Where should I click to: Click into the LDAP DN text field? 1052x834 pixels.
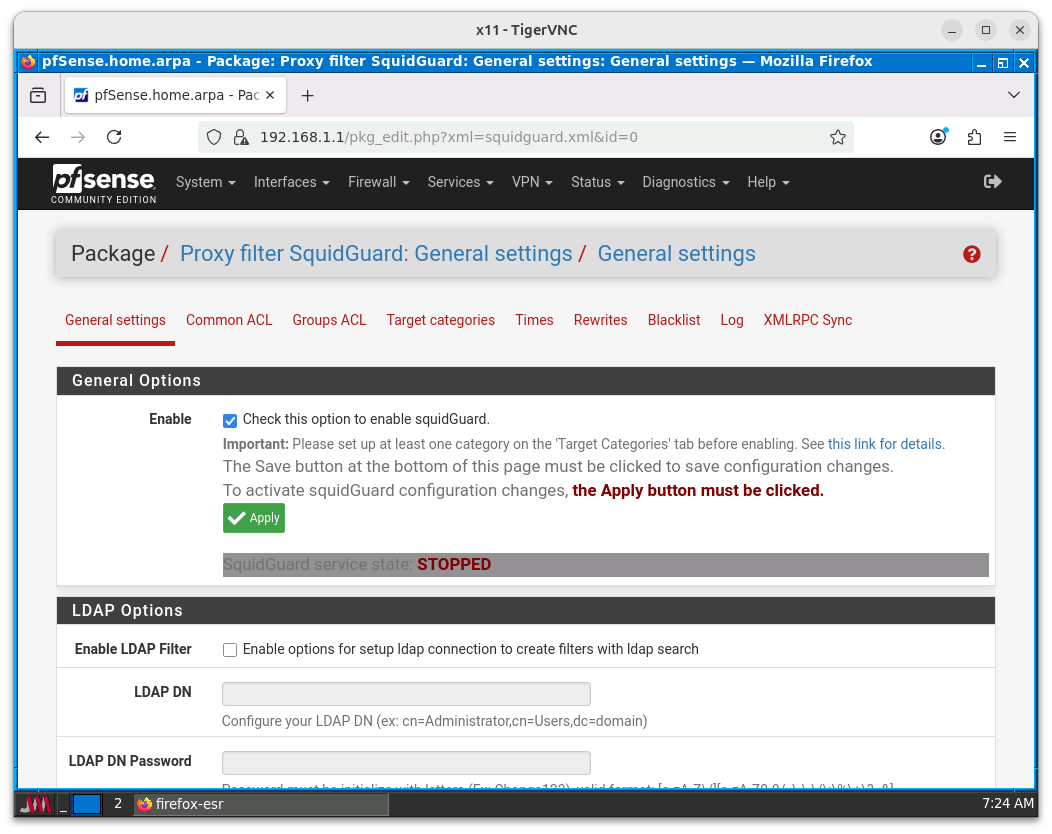[406, 694]
